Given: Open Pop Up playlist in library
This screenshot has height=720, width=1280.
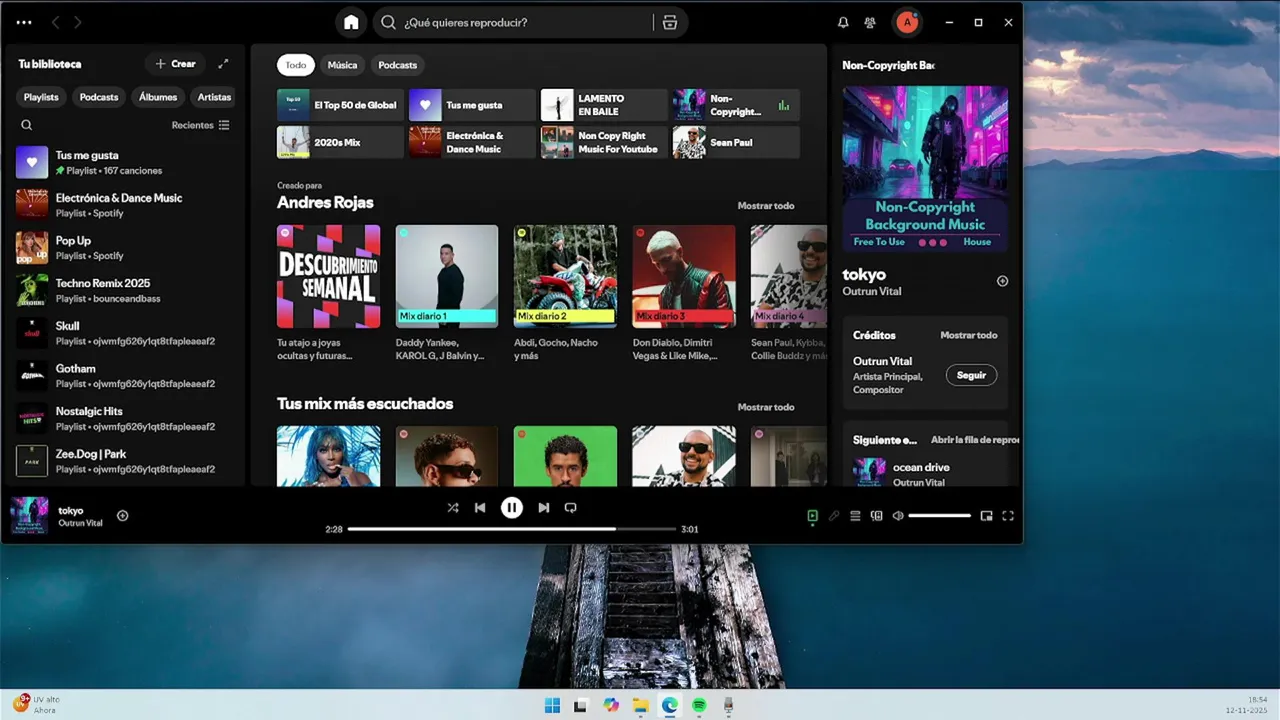Looking at the screenshot, I should (x=126, y=248).
